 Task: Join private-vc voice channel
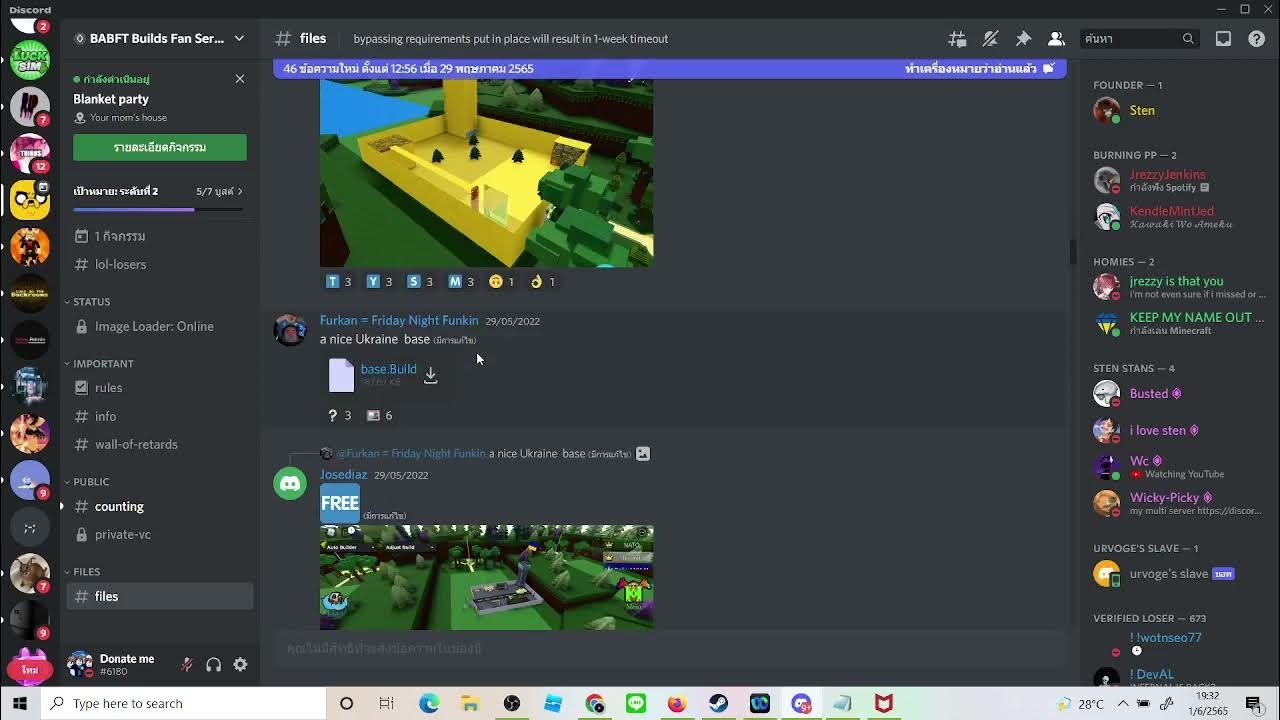160,534
